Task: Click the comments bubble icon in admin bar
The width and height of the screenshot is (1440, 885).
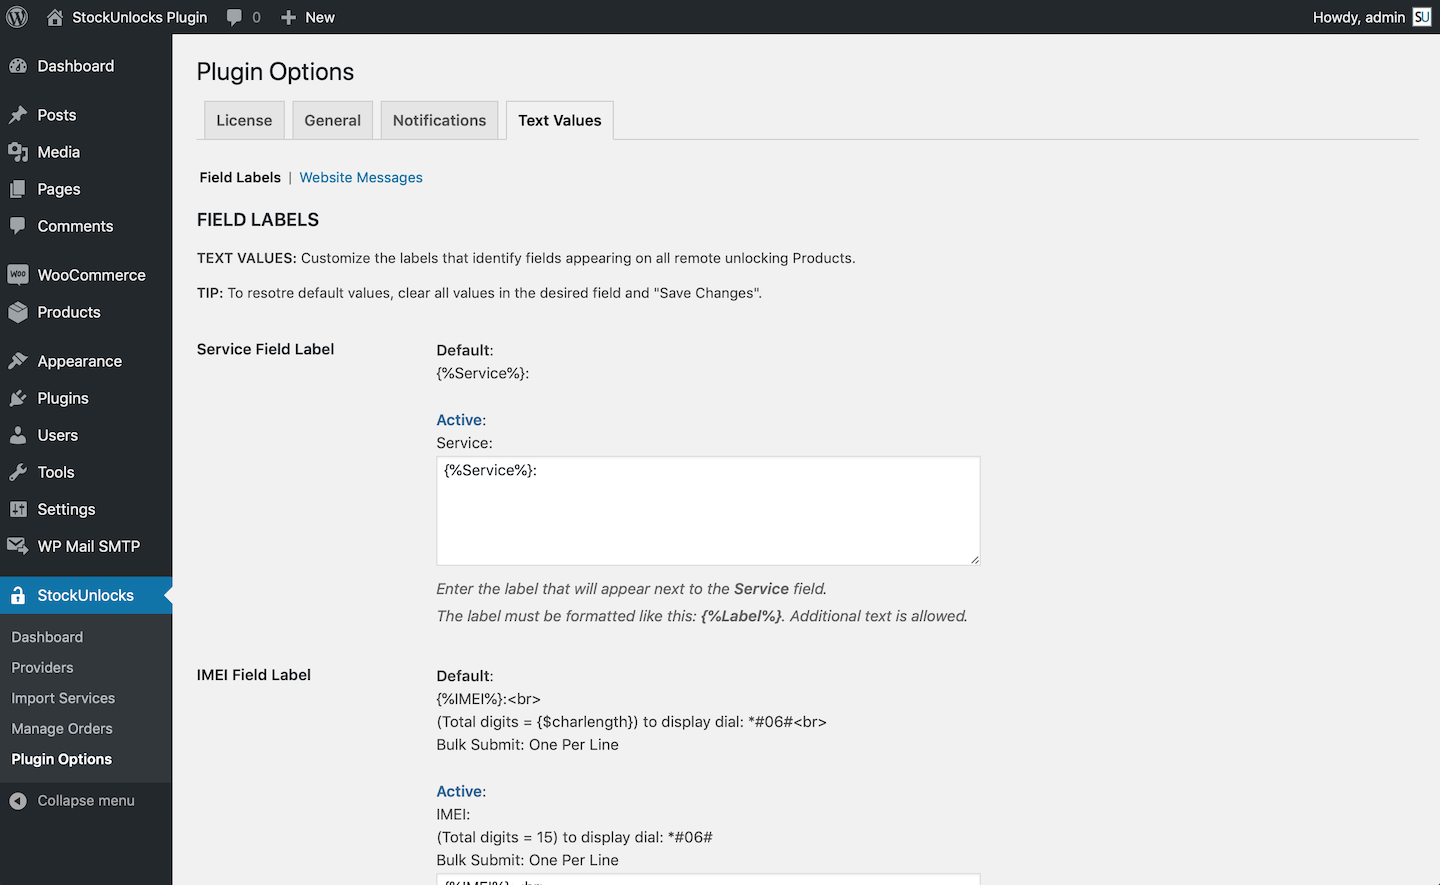Action: (x=234, y=17)
